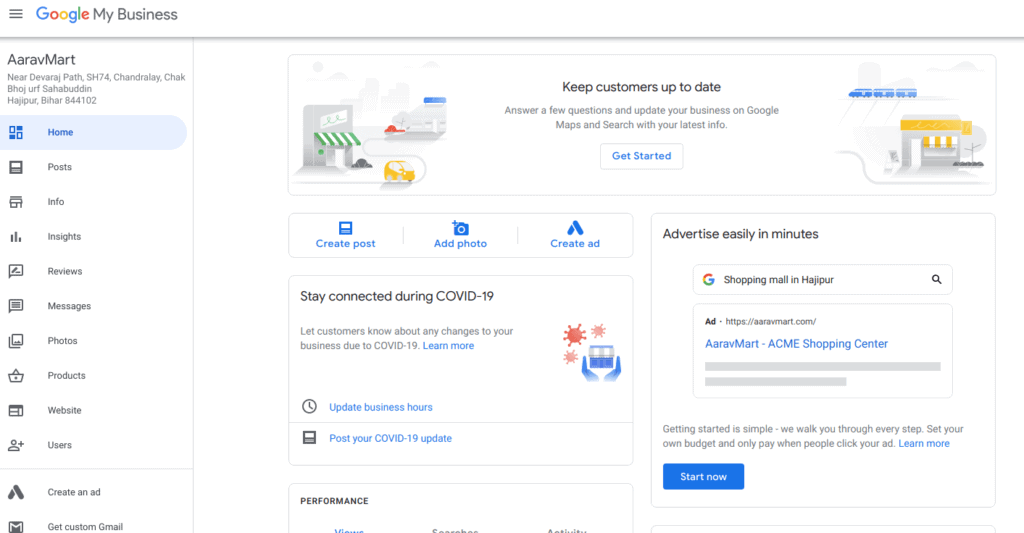The height and width of the screenshot is (533, 1024).
Task: Click the Info storefront icon
Action: [x=16, y=202]
